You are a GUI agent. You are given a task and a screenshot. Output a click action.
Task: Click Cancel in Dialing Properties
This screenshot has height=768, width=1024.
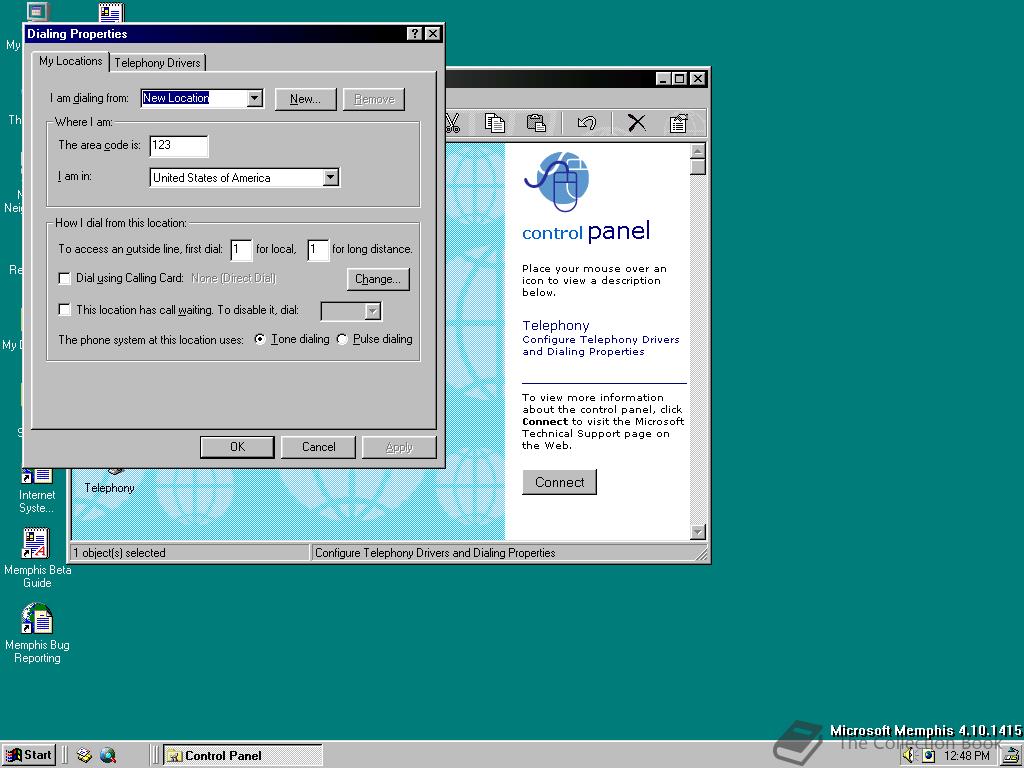pyautogui.click(x=318, y=447)
